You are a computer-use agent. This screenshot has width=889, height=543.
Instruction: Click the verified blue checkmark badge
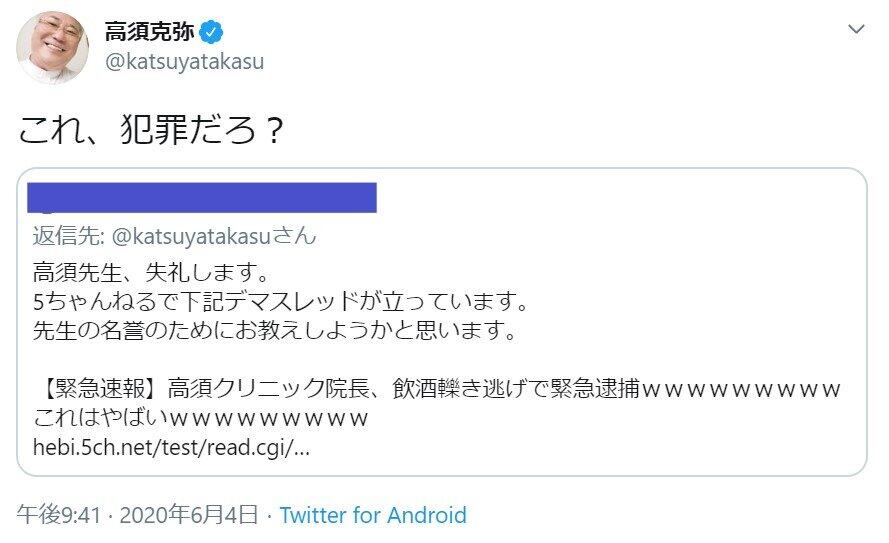212,31
